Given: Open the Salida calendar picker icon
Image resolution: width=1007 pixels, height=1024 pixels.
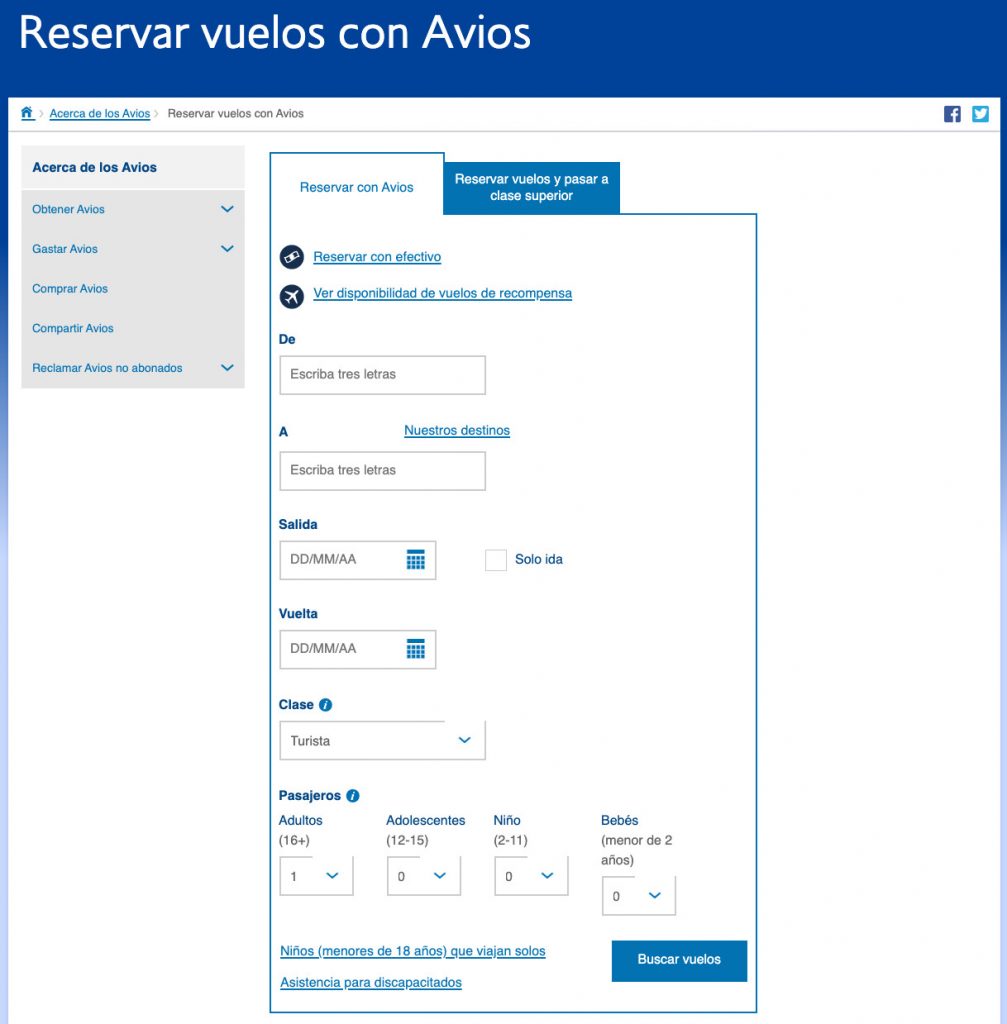Looking at the screenshot, I should point(415,560).
